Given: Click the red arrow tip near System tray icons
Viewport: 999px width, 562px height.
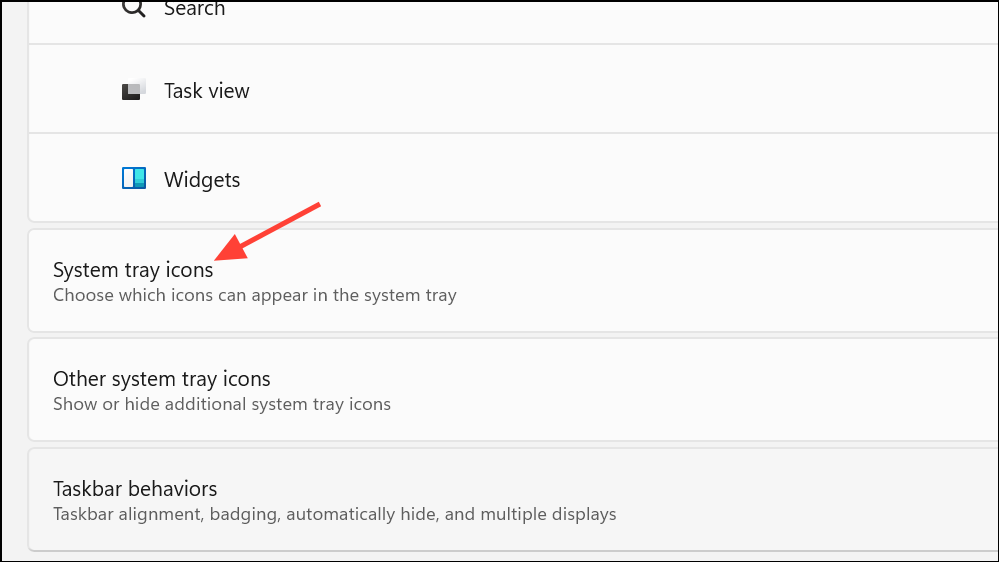Looking at the screenshot, I should pyautogui.click(x=218, y=257).
